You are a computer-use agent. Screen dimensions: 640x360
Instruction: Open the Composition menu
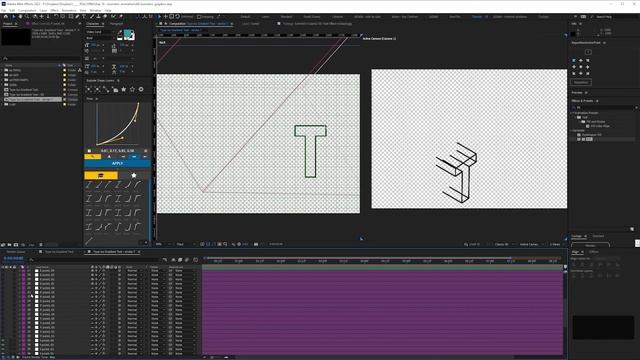27,10
